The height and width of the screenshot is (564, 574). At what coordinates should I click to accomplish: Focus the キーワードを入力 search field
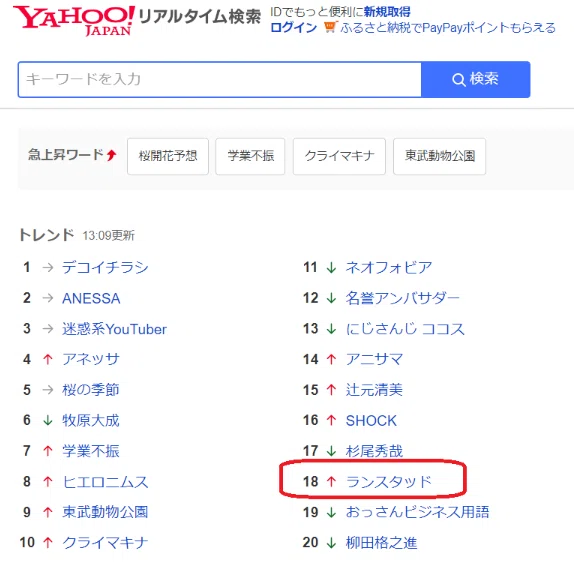click(220, 79)
